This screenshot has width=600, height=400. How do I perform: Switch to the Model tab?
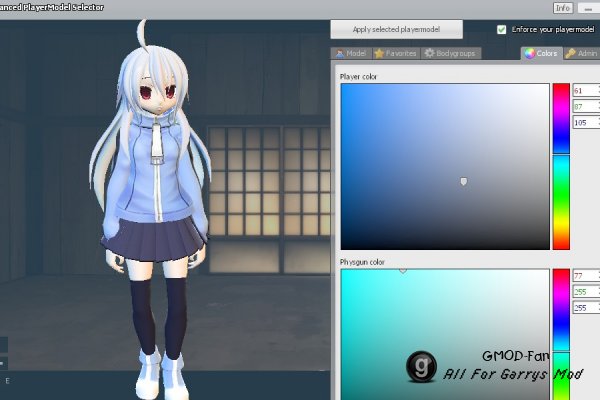click(351, 53)
